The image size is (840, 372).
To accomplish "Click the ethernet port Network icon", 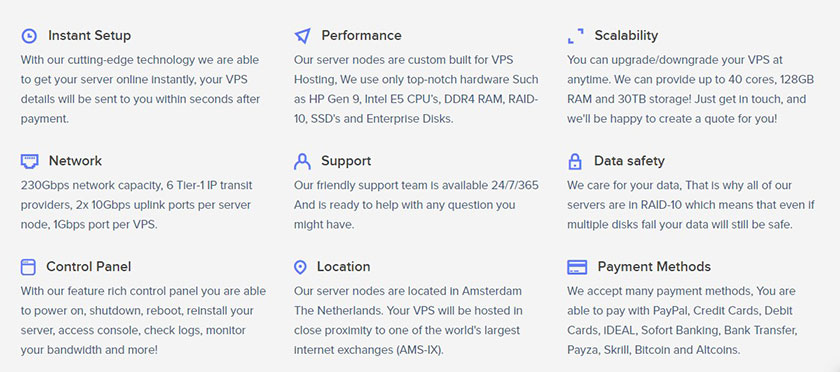I will (29, 161).
